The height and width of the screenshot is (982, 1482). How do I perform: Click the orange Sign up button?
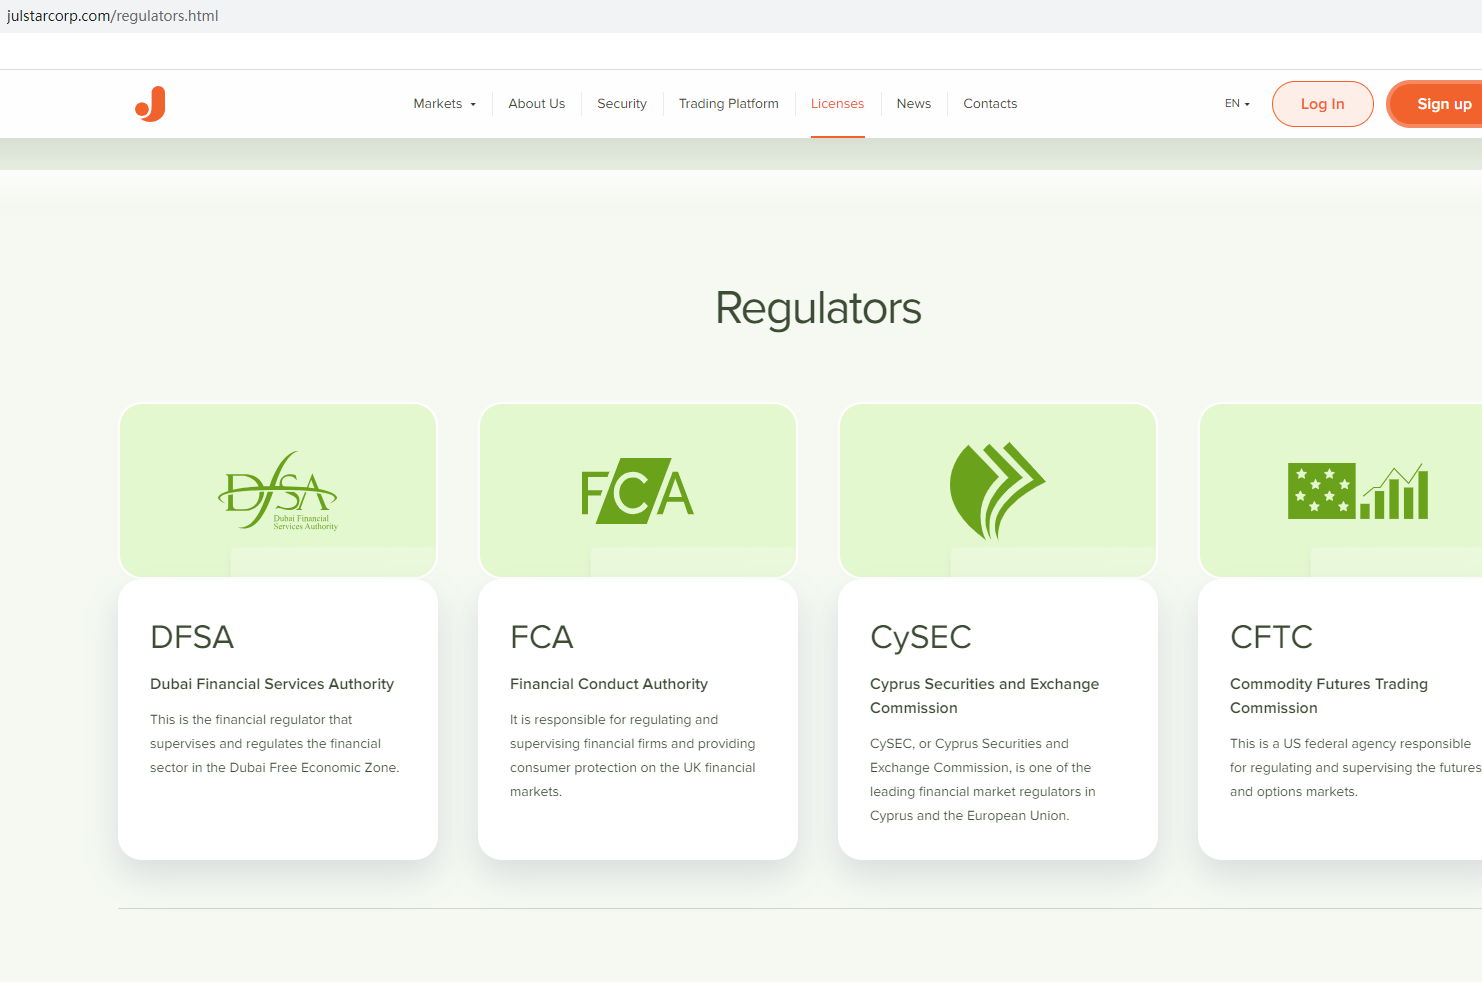[x=1435, y=104]
